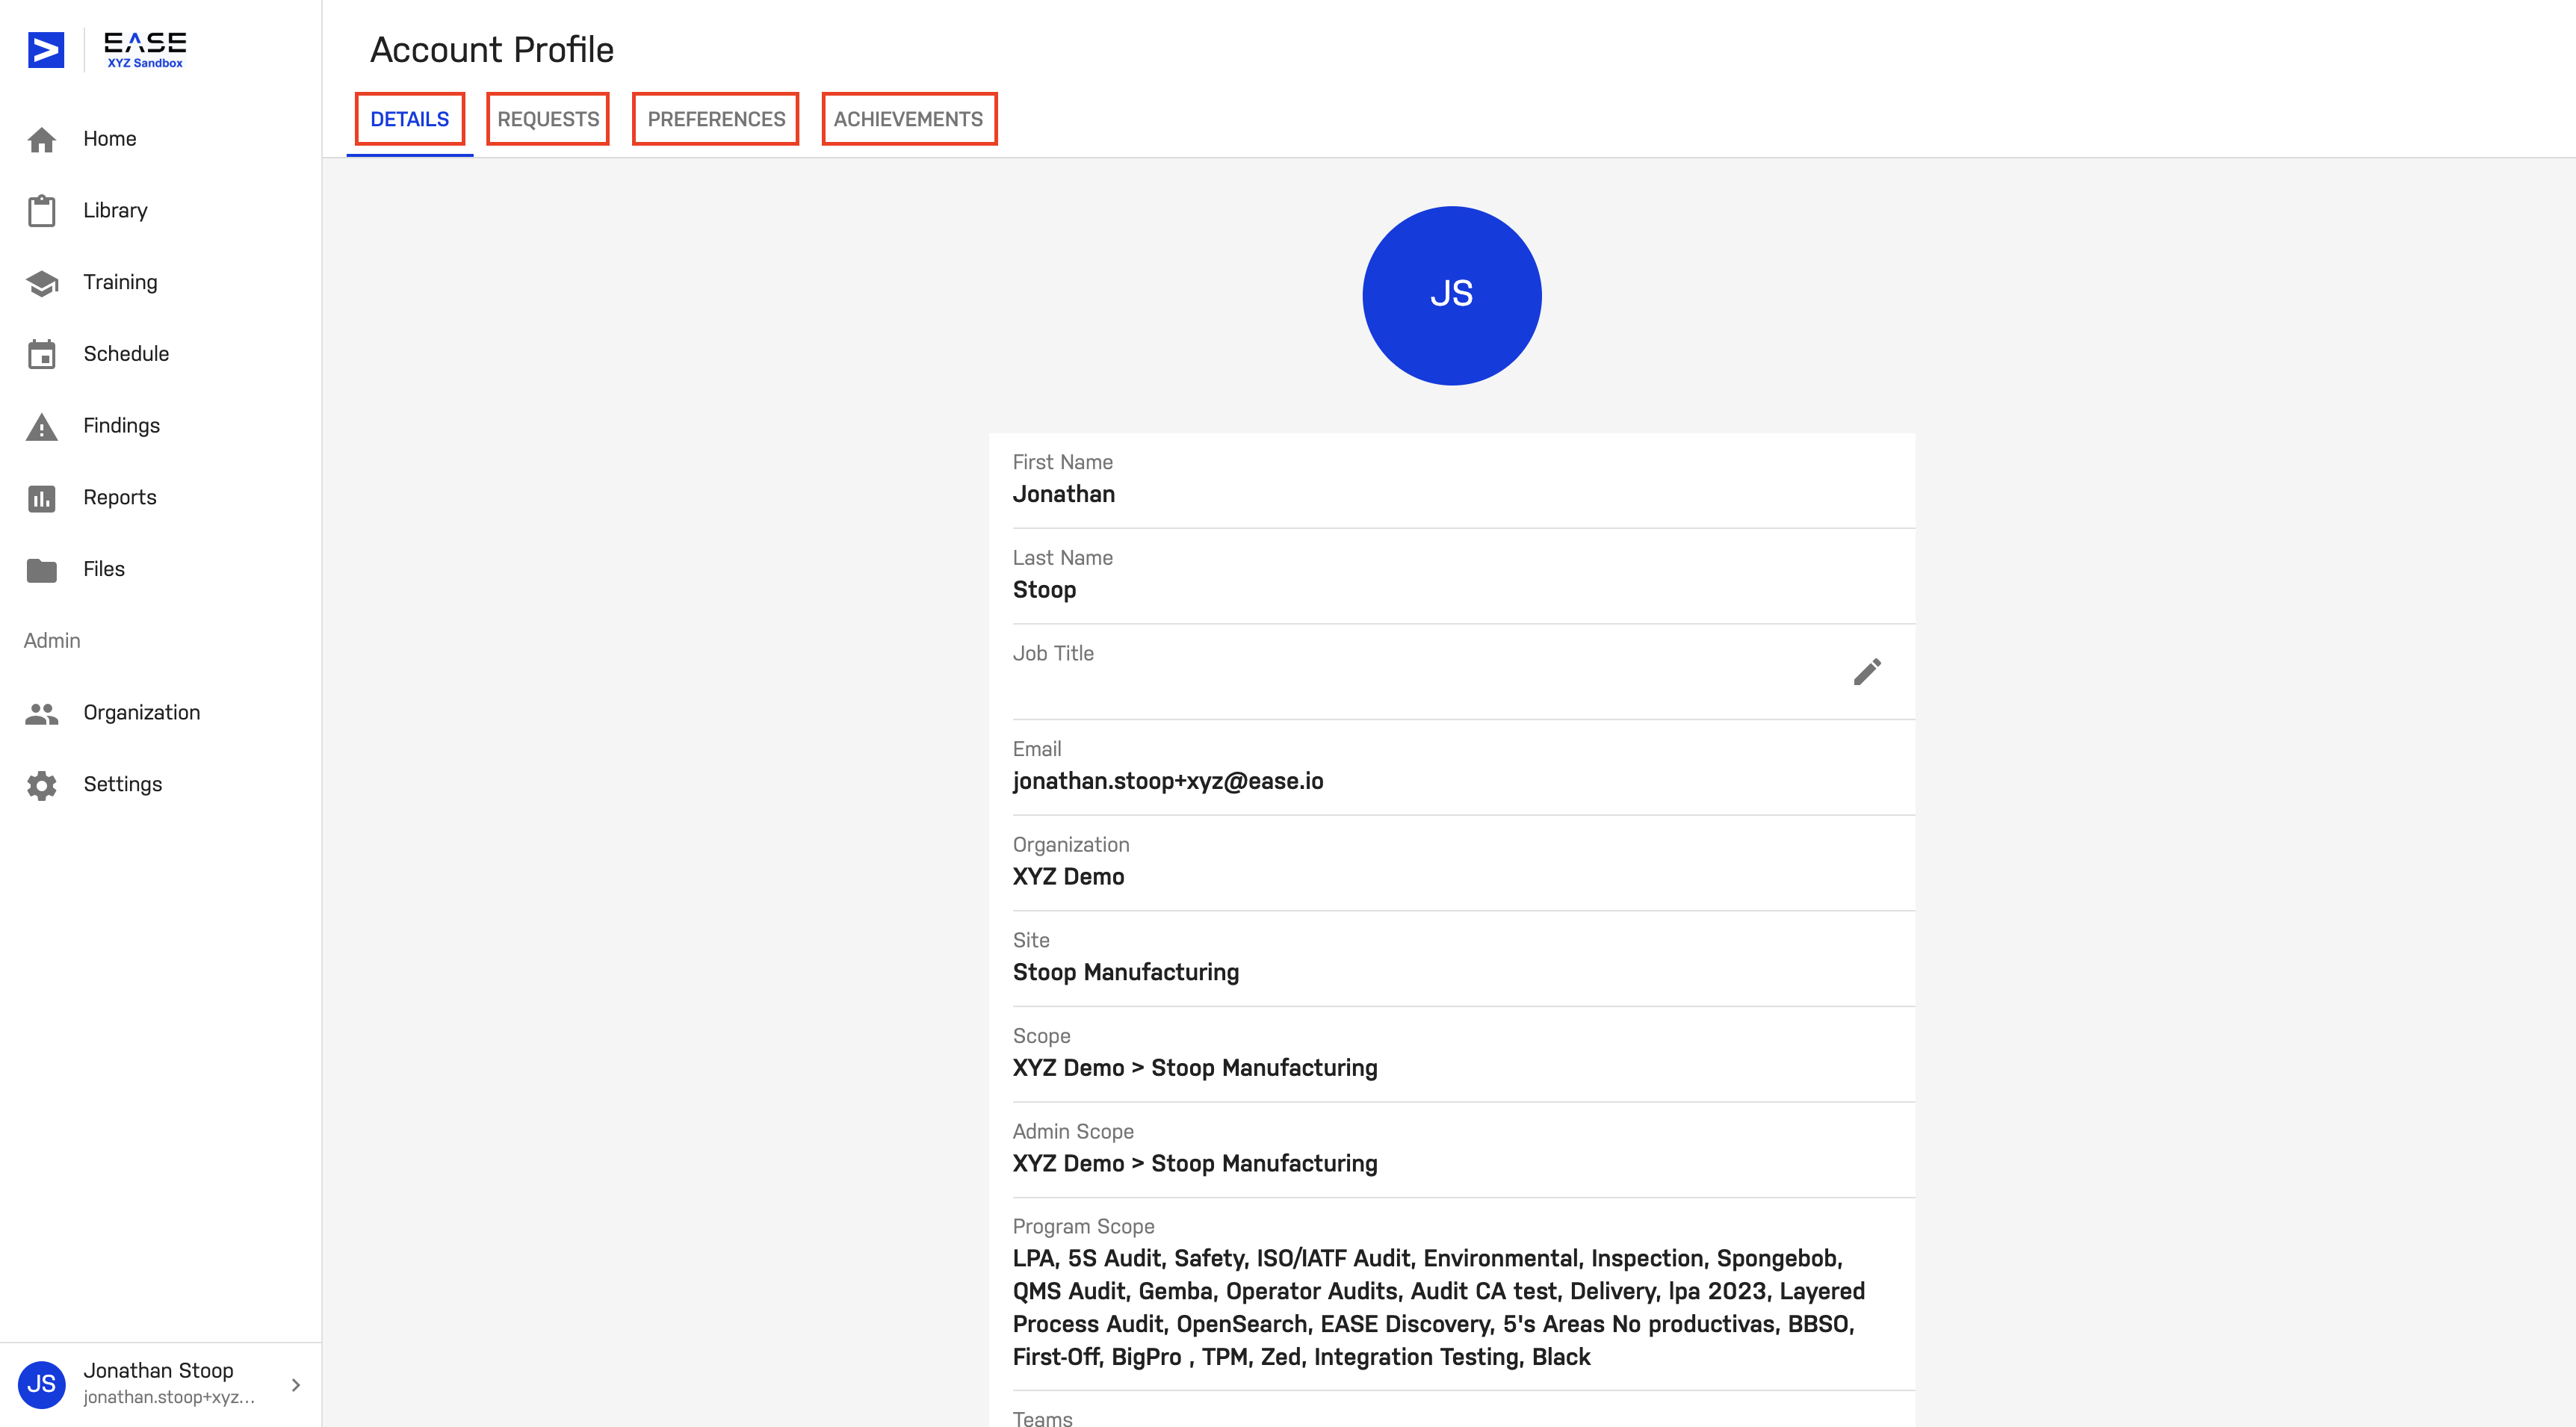Image resolution: width=2576 pixels, height=1427 pixels.
Task: Click the Account Profile heading
Action: 492,50
